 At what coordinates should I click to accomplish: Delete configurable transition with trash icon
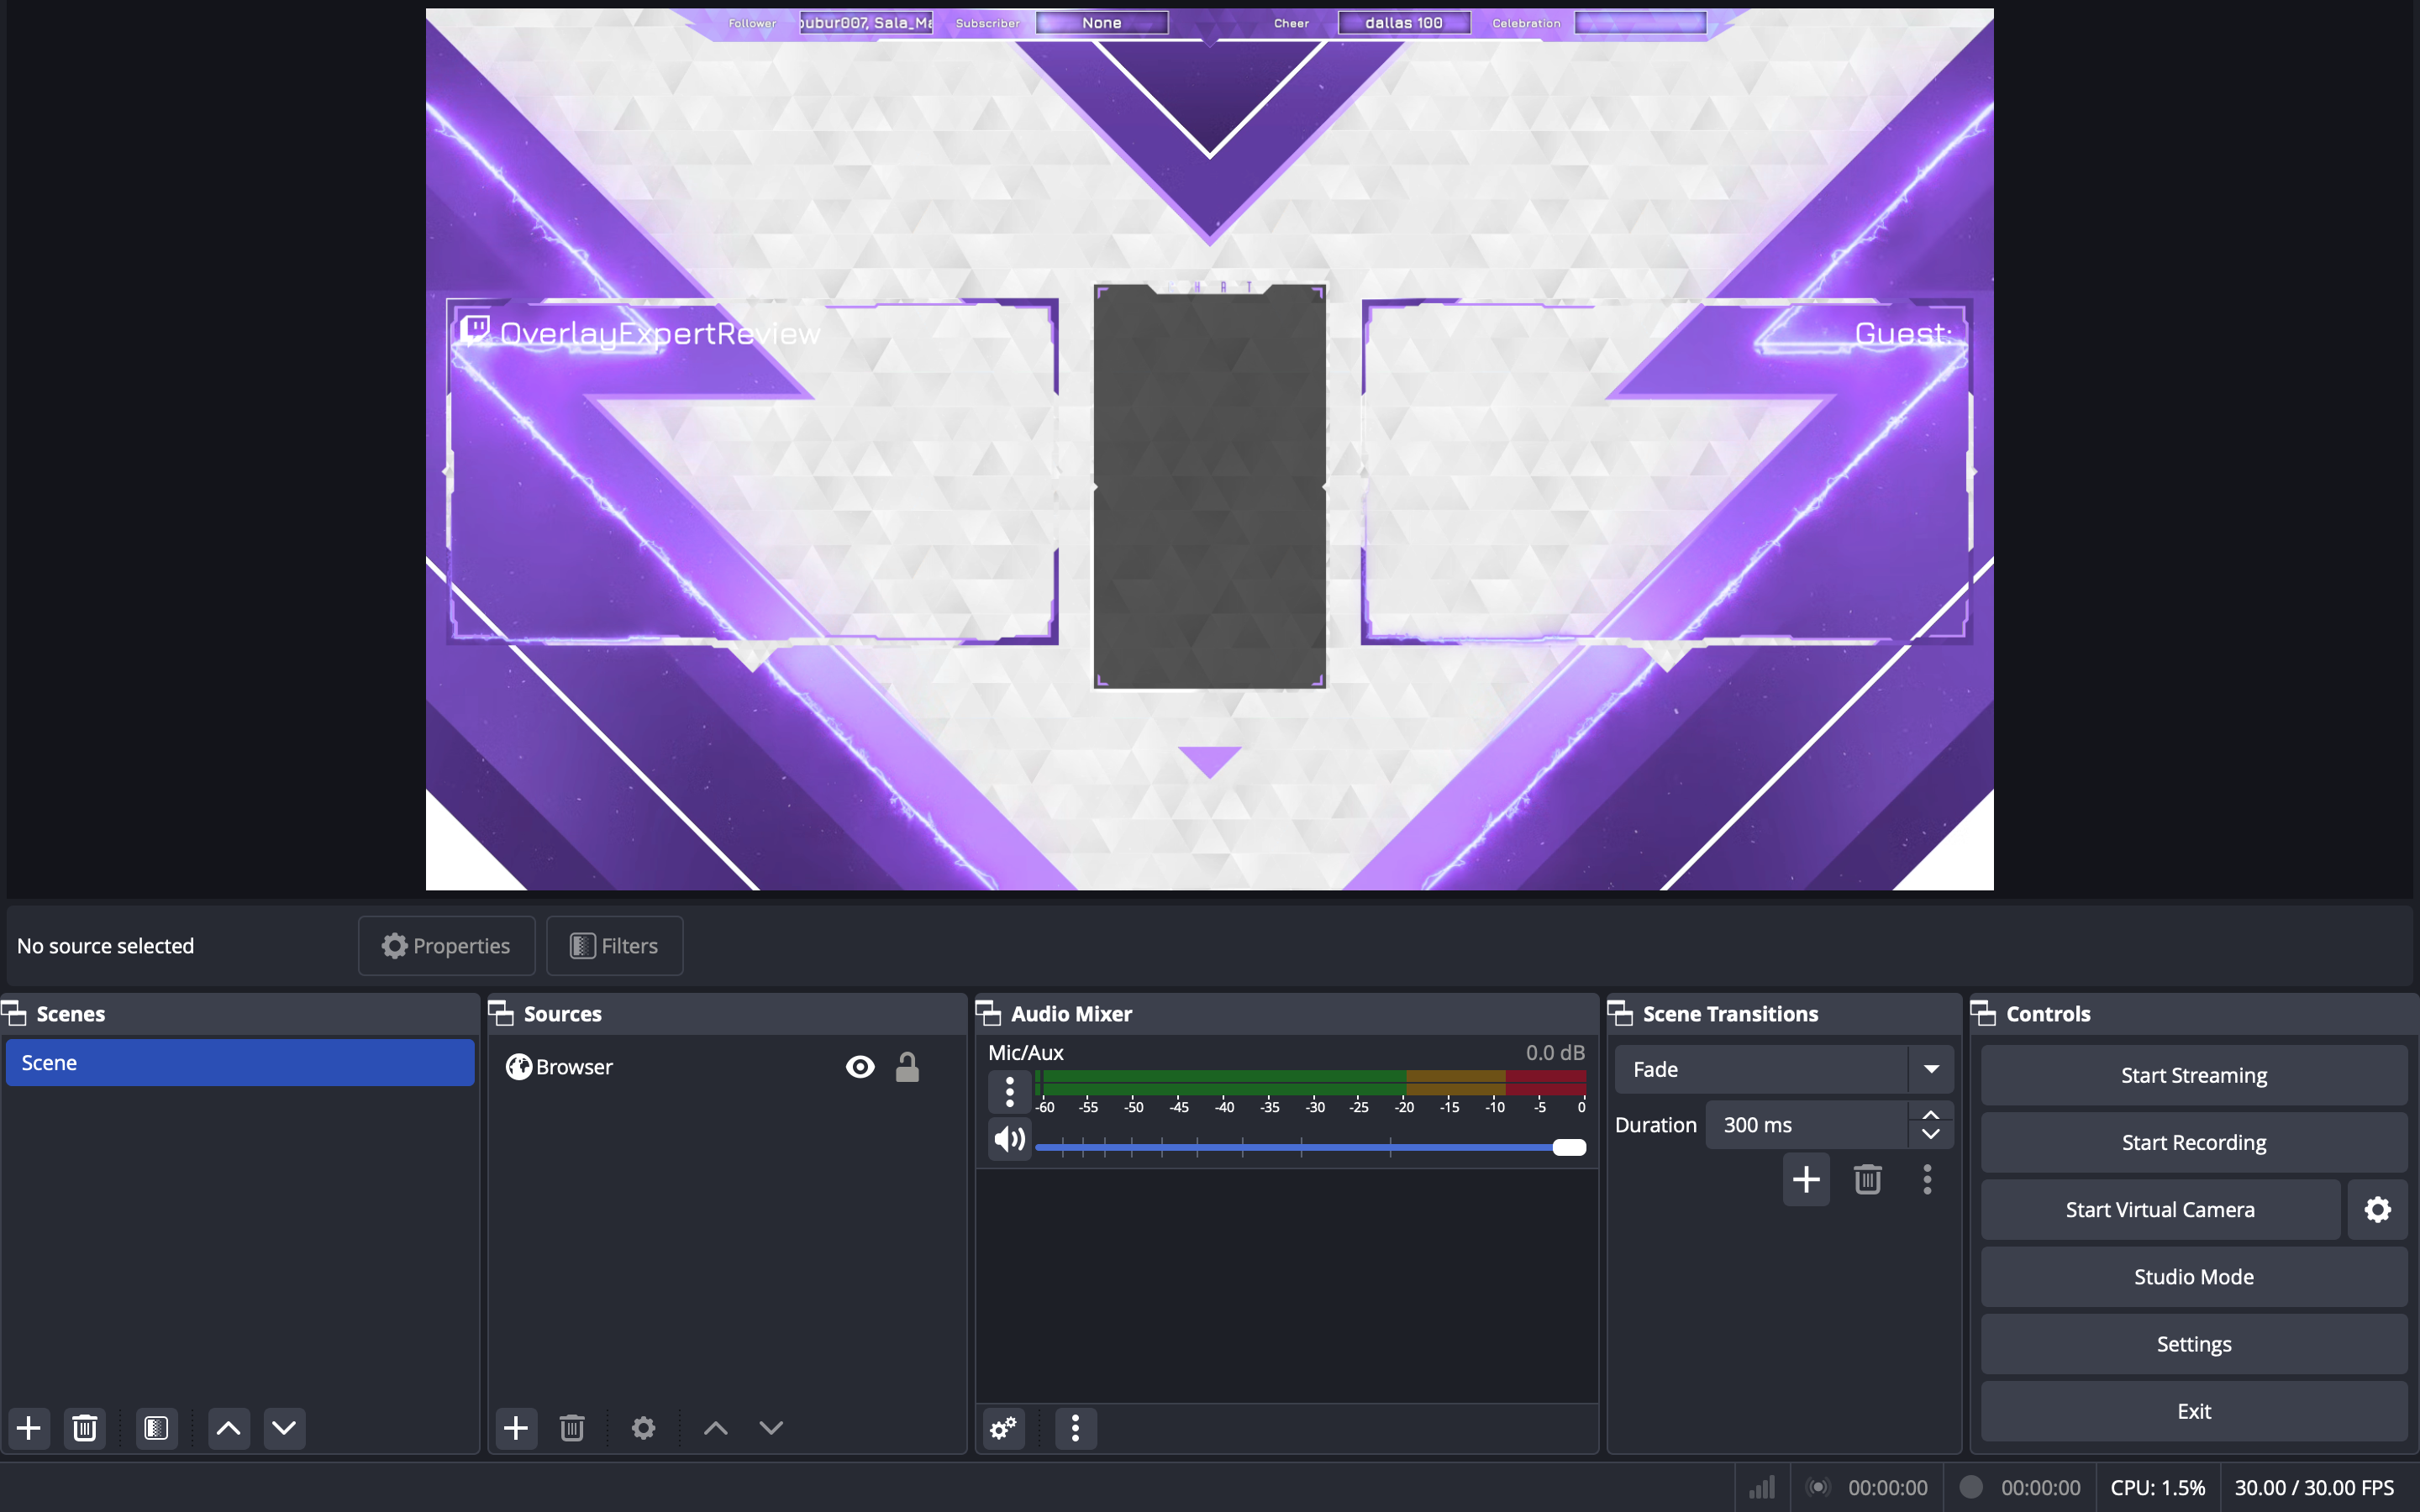coord(1867,1180)
